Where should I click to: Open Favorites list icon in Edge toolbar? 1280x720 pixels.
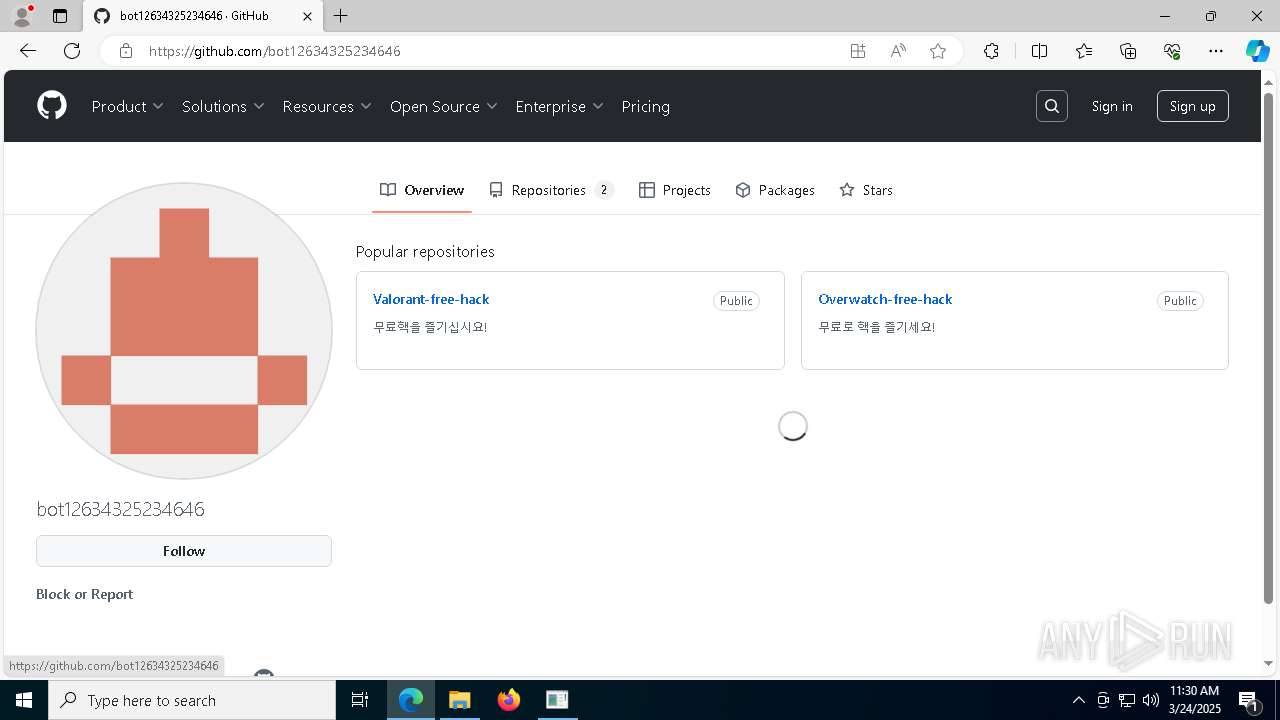coord(1084,51)
